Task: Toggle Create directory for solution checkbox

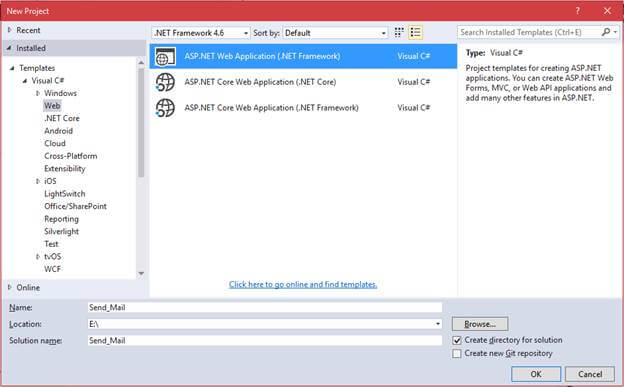Action: coord(457,340)
